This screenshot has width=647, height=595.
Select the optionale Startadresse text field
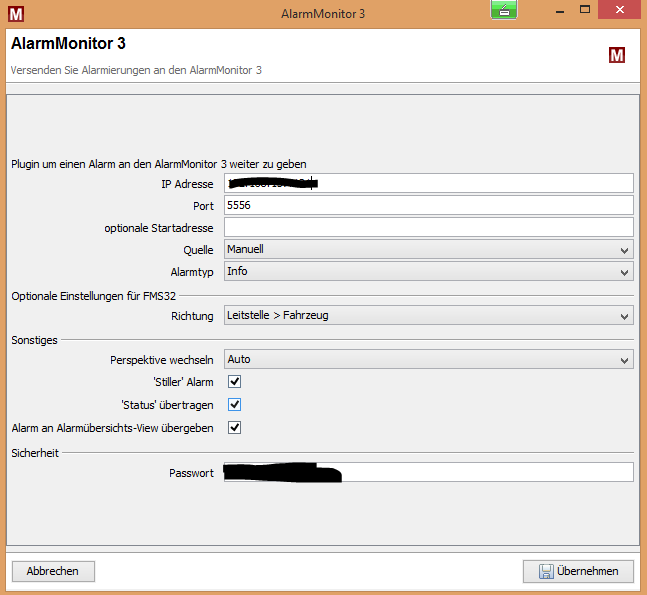click(x=428, y=227)
